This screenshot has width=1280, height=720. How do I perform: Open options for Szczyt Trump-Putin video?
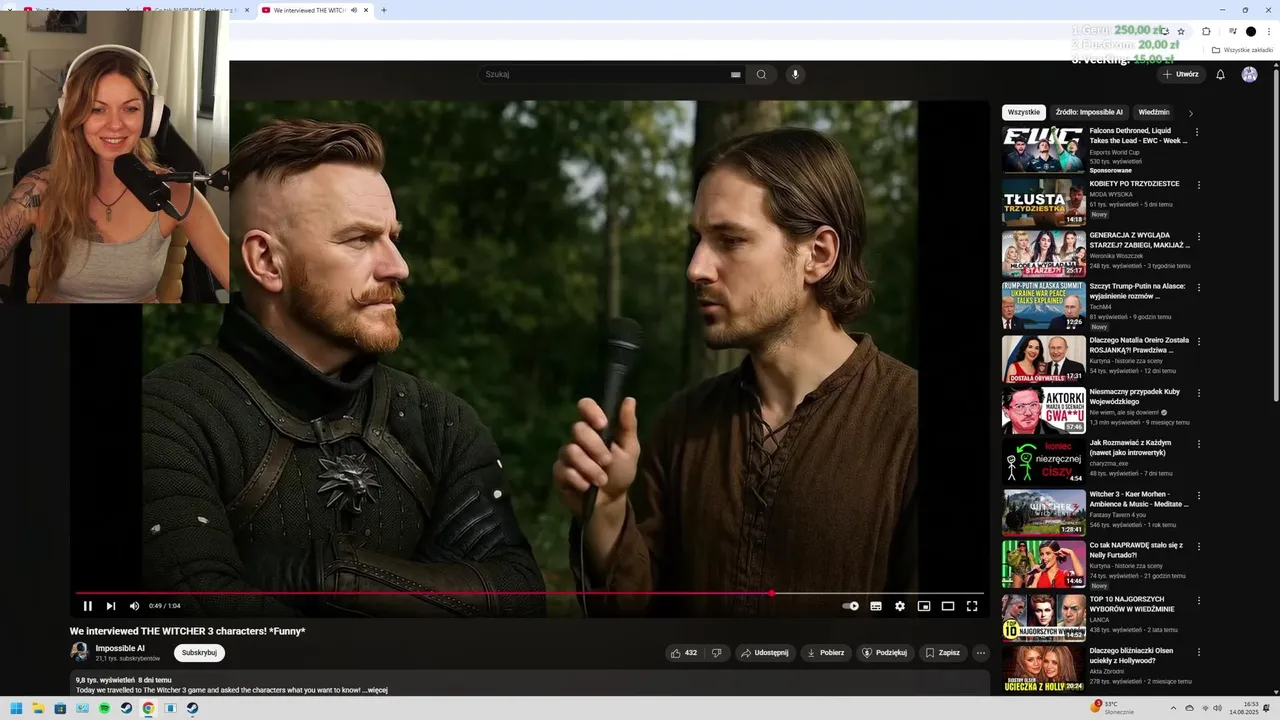pyautogui.click(x=1197, y=288)
